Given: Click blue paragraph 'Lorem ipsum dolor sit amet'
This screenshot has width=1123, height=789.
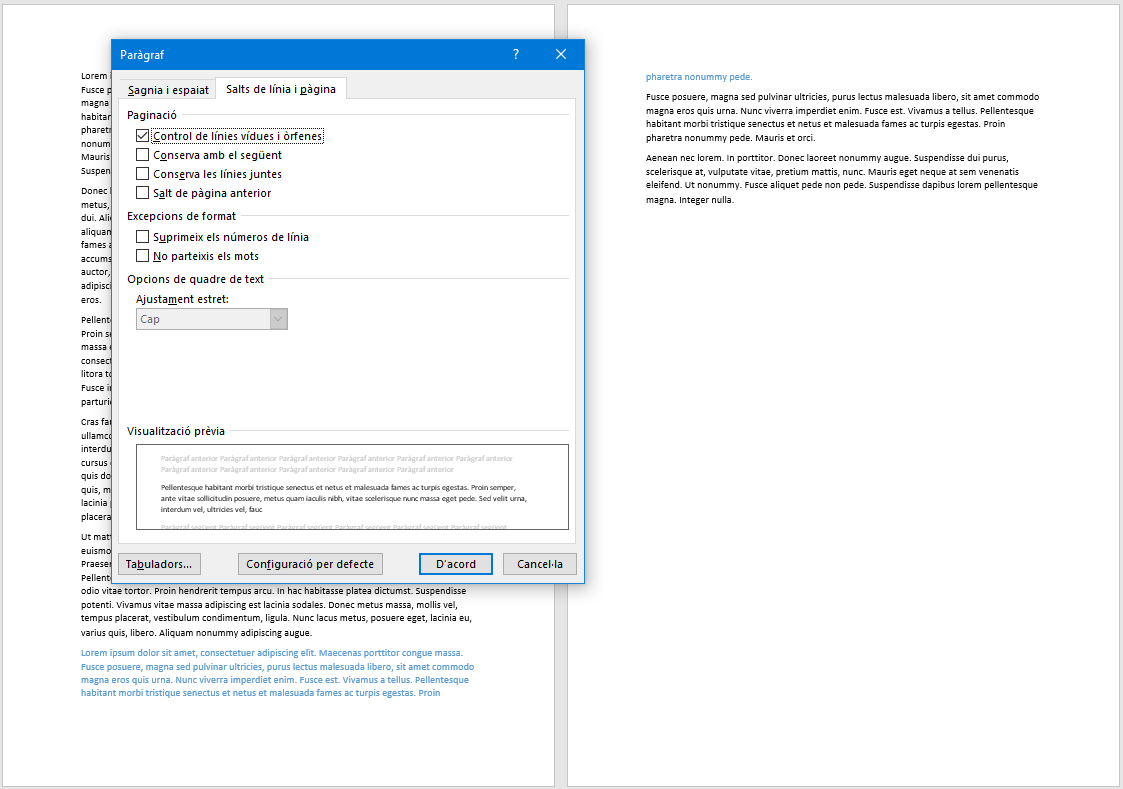Looking at the screenshot, I should [x=277, y=673].
